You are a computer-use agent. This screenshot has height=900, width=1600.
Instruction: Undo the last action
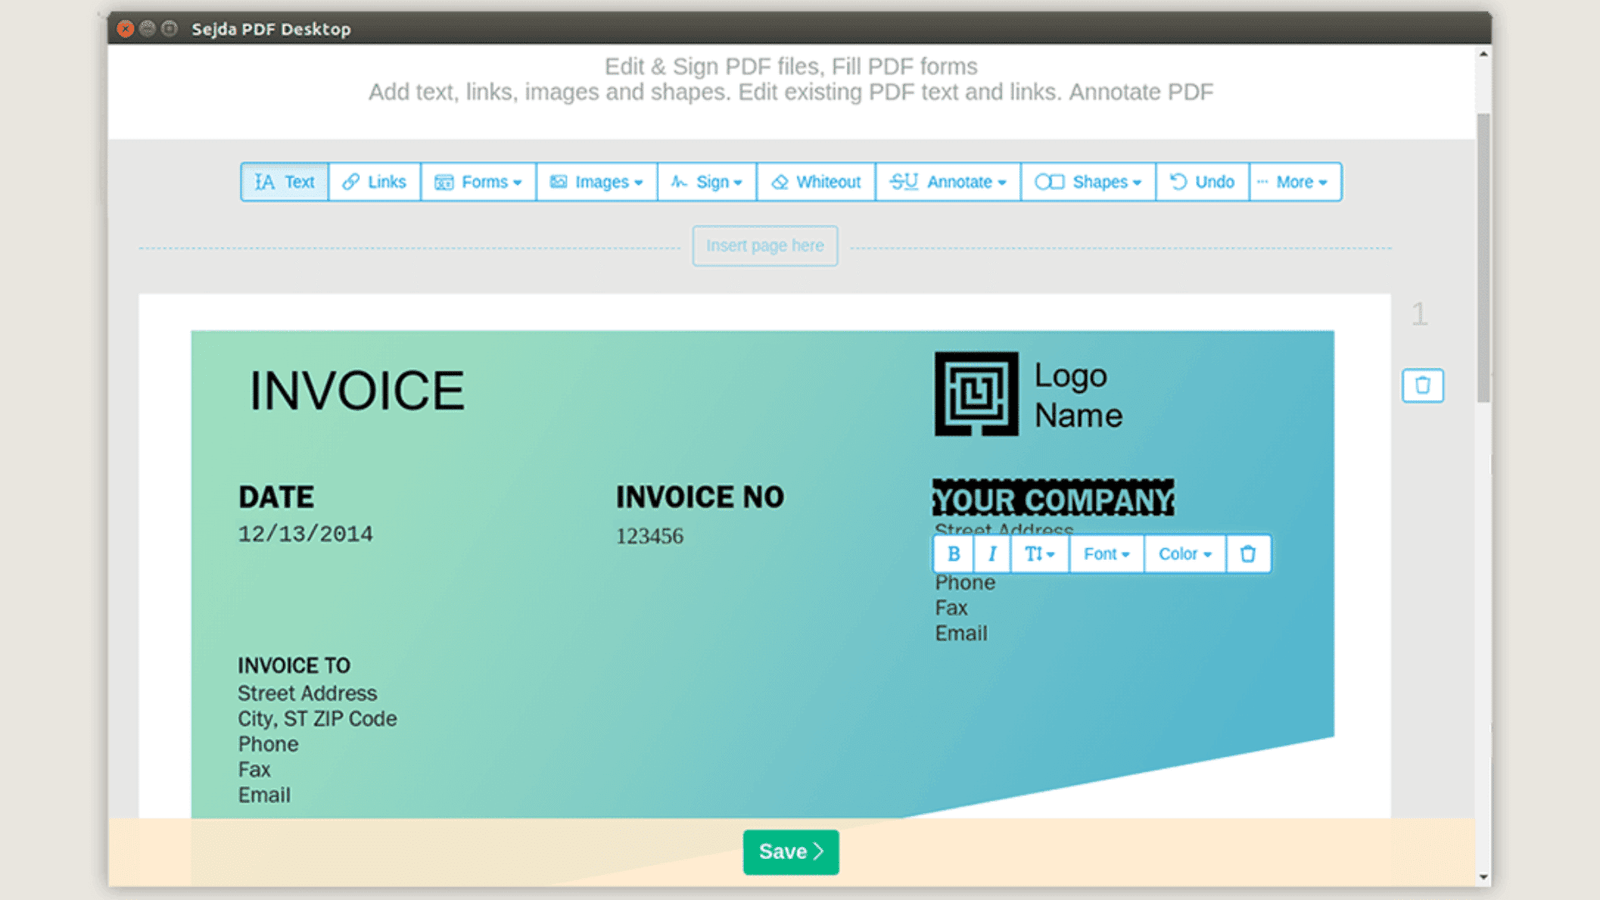coord(1203,182)
